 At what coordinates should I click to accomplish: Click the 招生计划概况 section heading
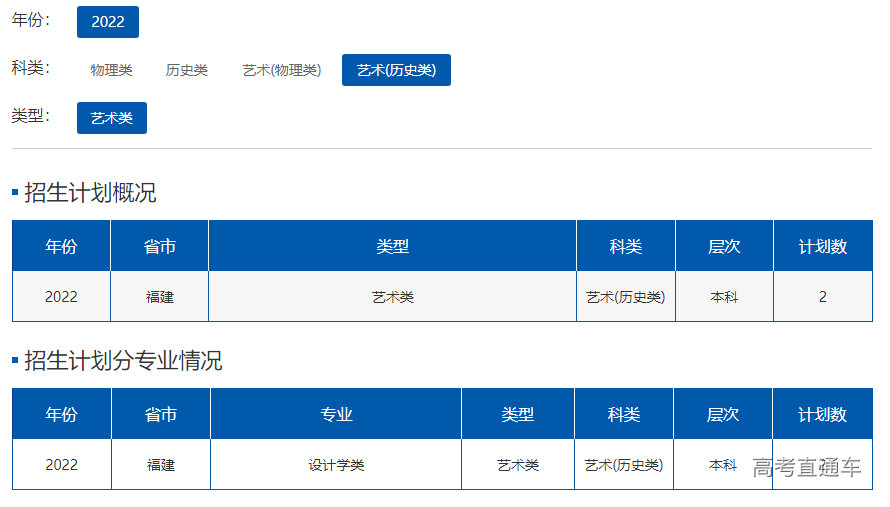[x=90, y=193]
